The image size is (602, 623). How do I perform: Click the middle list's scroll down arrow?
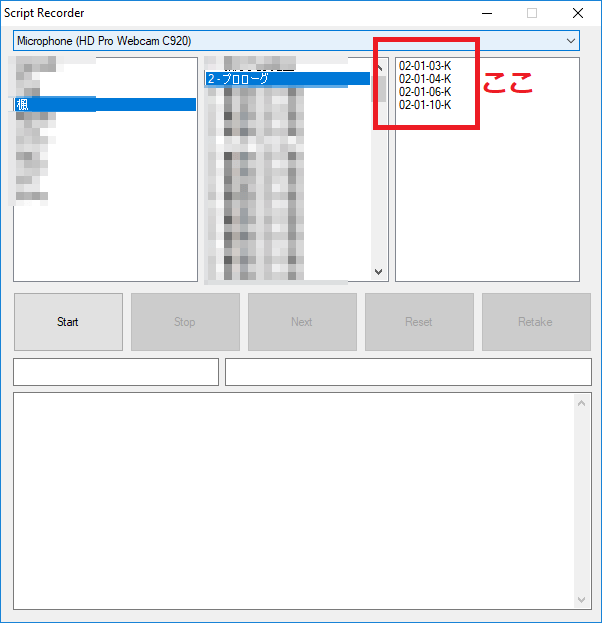pyautogui.click(x=379, y=272)
